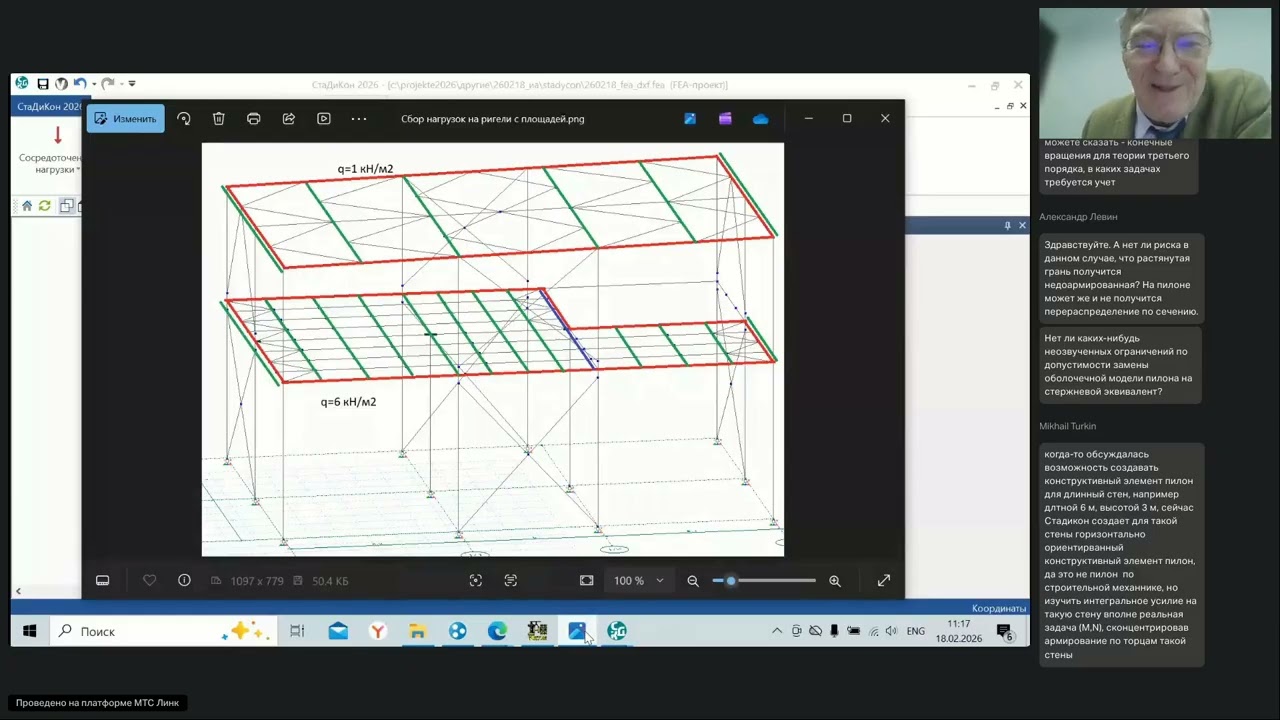Customize quick access toolbar dropdown in СтаДиКон
Viewport: 1280px width, 720px height.
click(132, 84)
